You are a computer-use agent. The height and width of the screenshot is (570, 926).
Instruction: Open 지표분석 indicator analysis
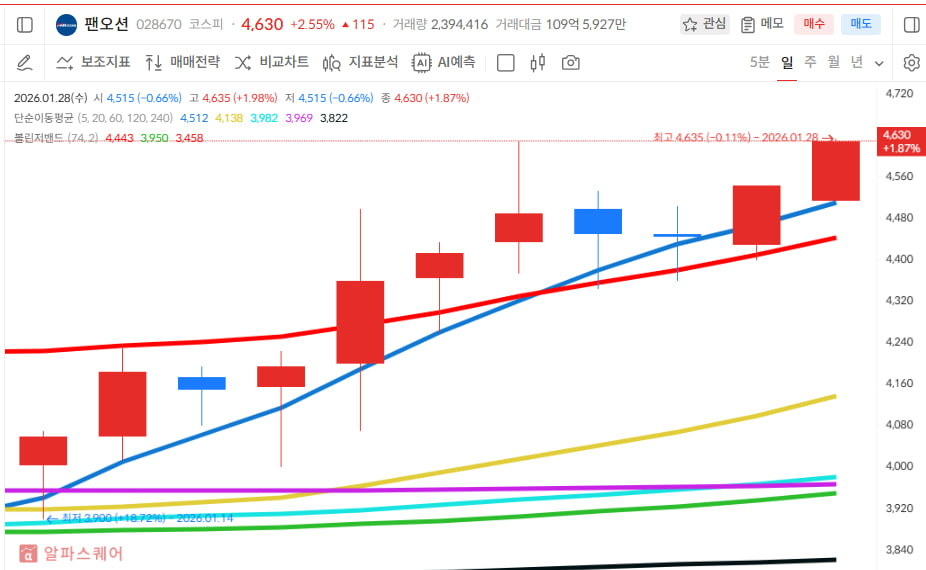pos(361,63)
